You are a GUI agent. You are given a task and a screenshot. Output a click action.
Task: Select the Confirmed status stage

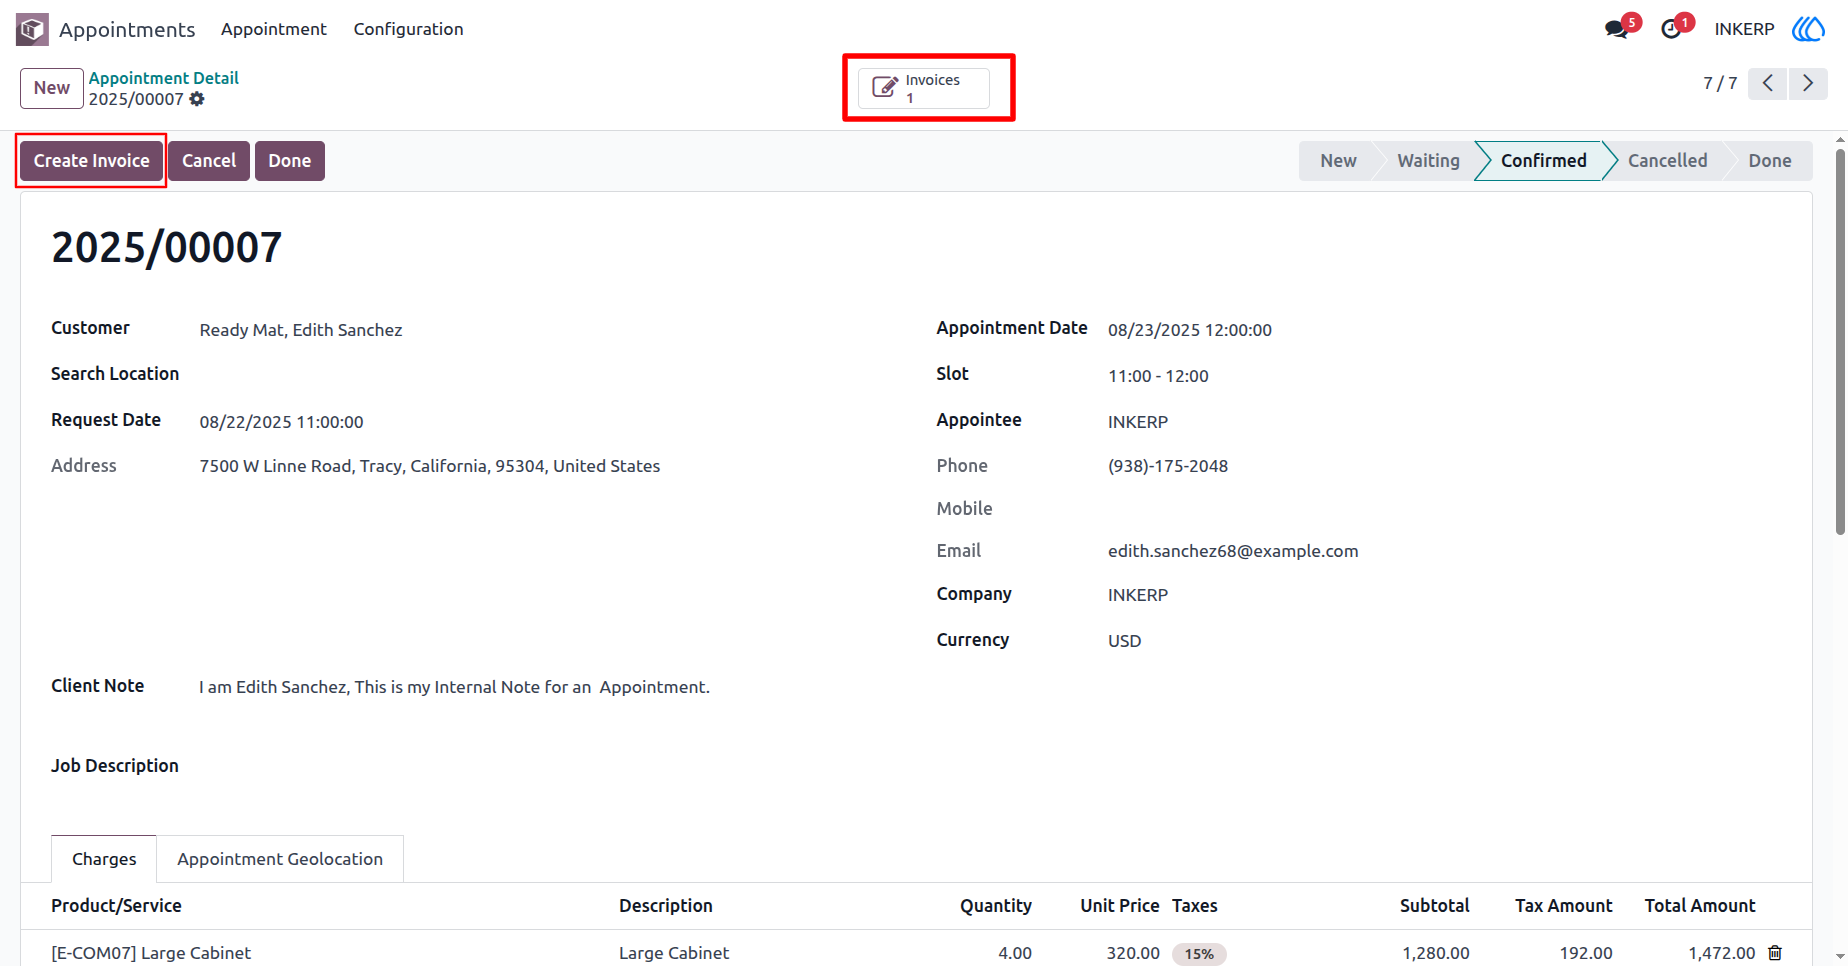pos(1543,161)
